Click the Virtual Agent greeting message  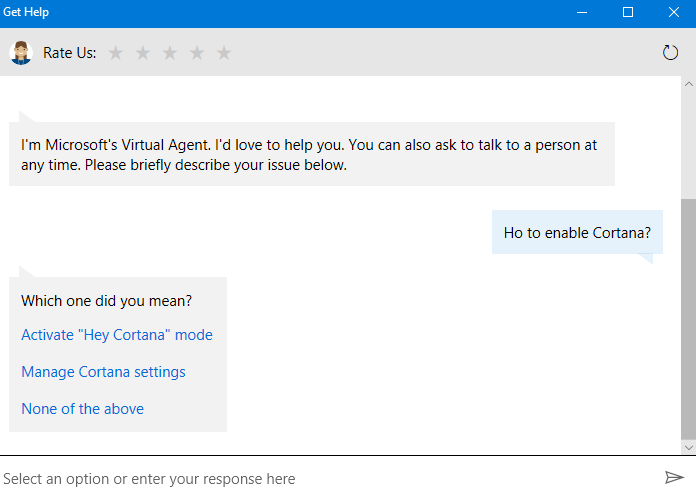pyautogui.click(x=311, y=155)
